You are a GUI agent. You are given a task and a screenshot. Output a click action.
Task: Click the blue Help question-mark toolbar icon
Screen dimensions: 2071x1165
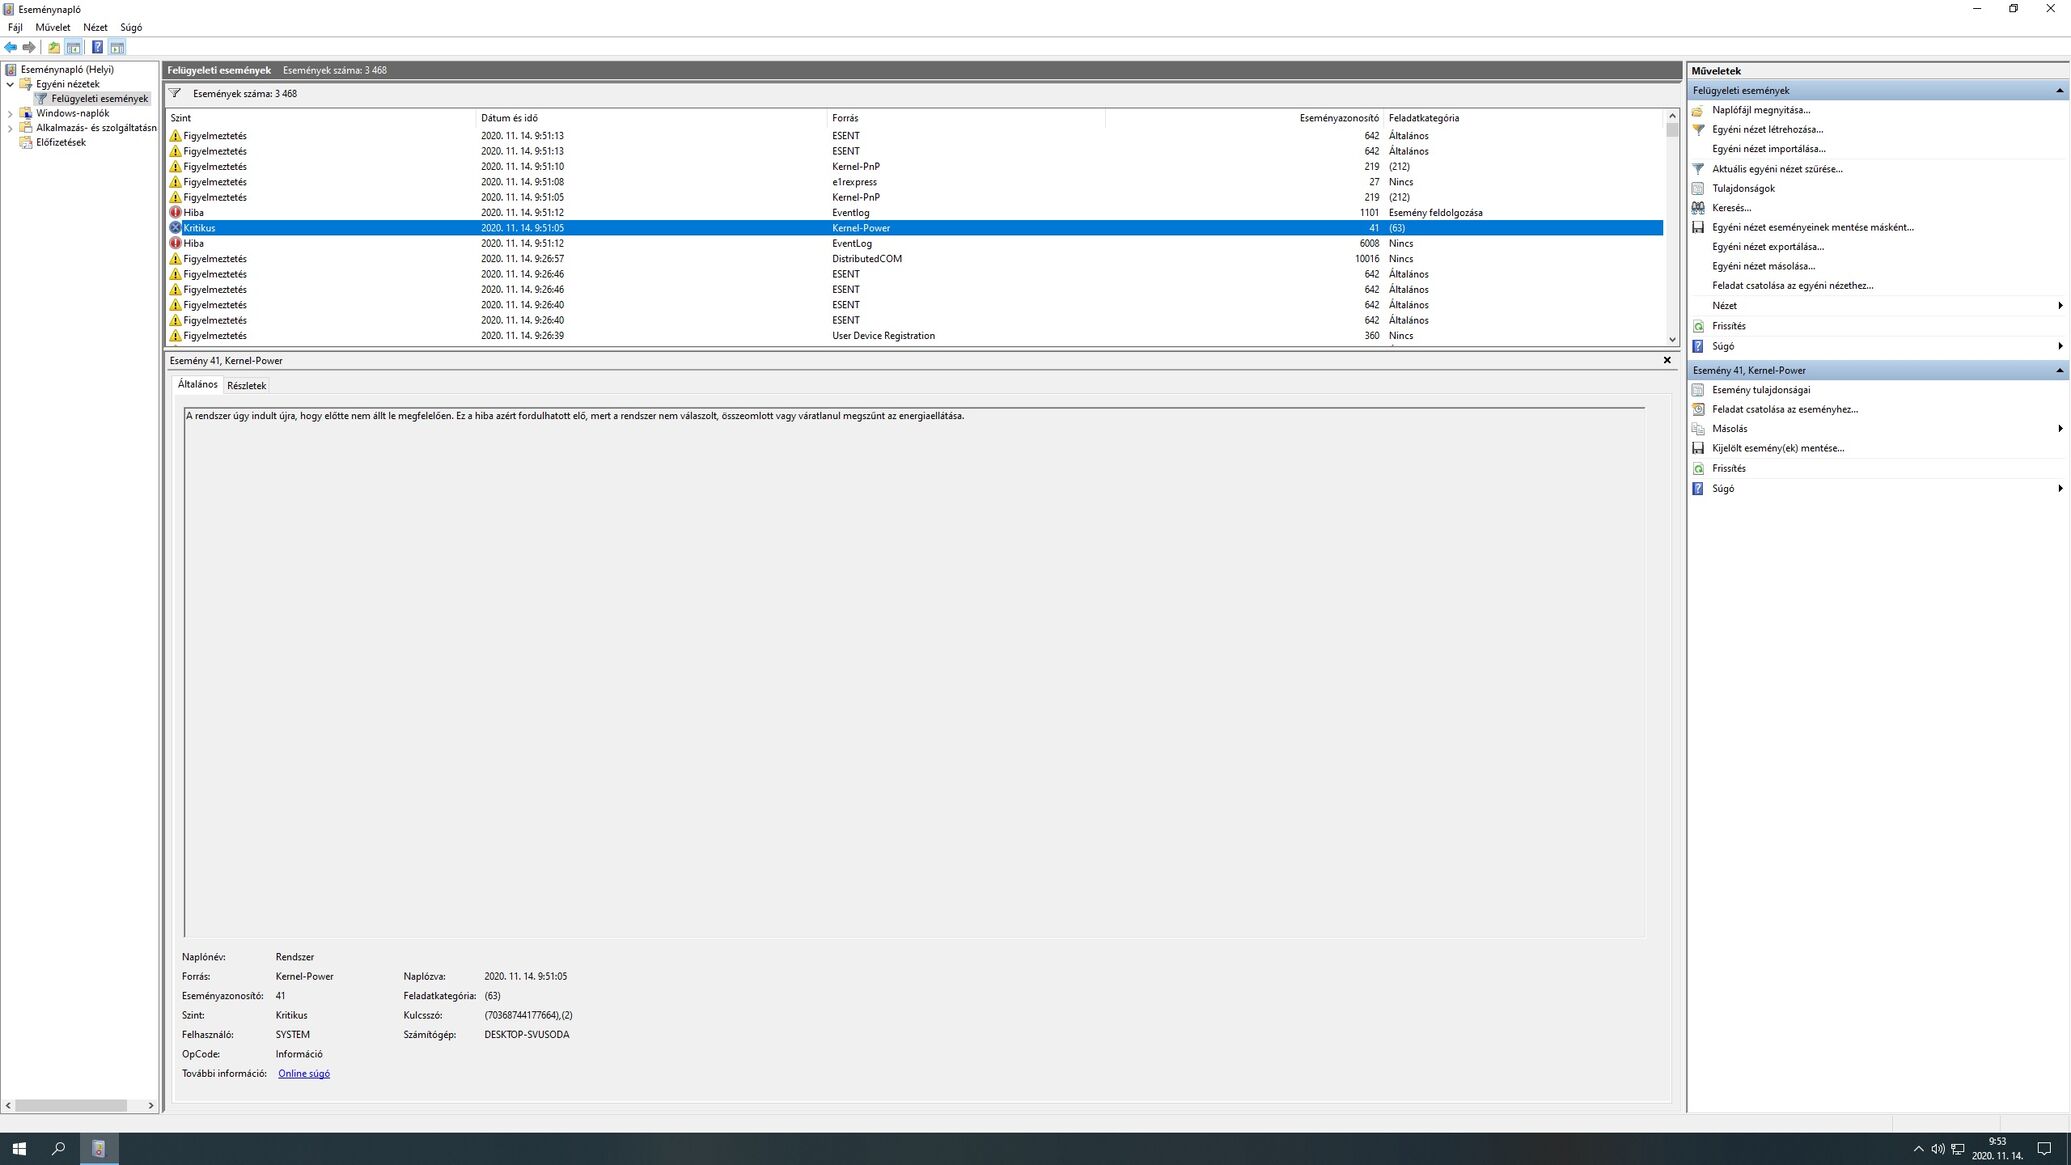tap(97, 47)
